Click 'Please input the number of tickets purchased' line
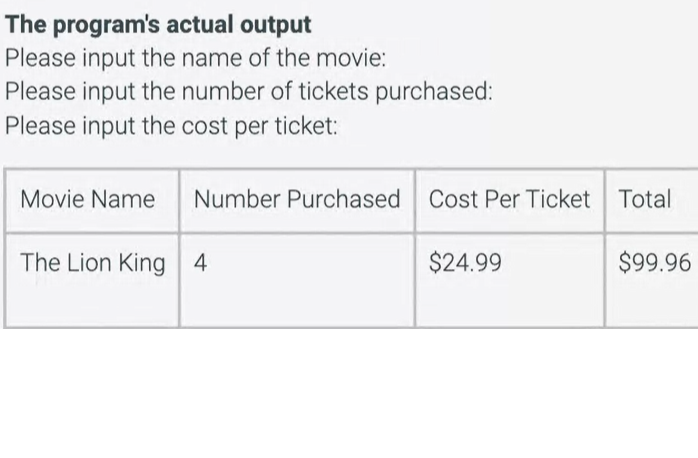Viewport: 698px width, 458px height. (249, 92)
